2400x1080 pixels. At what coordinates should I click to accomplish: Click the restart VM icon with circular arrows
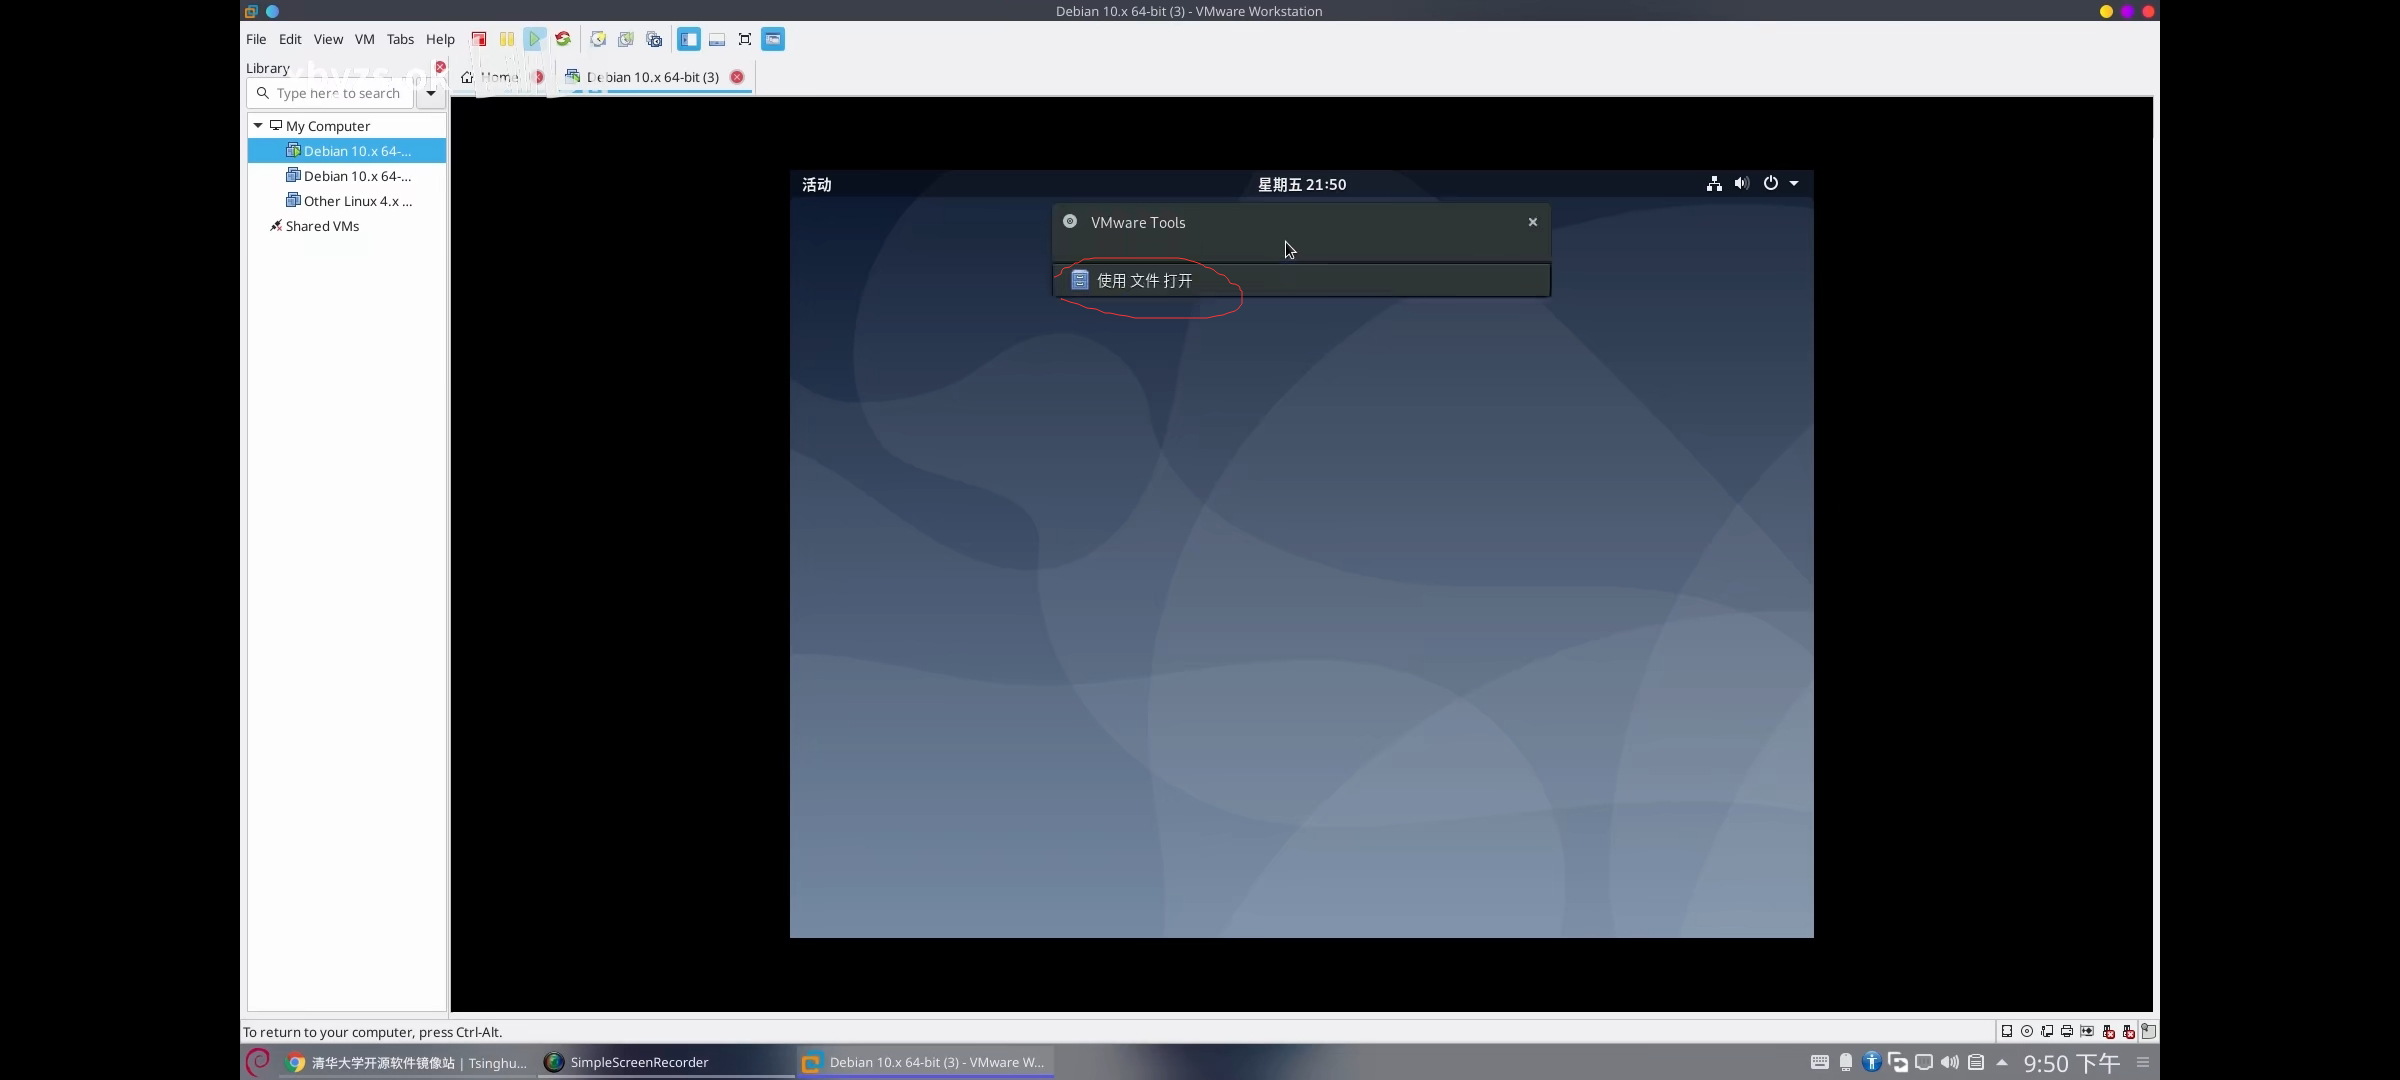pyautogui.click(x=563, y=39)
